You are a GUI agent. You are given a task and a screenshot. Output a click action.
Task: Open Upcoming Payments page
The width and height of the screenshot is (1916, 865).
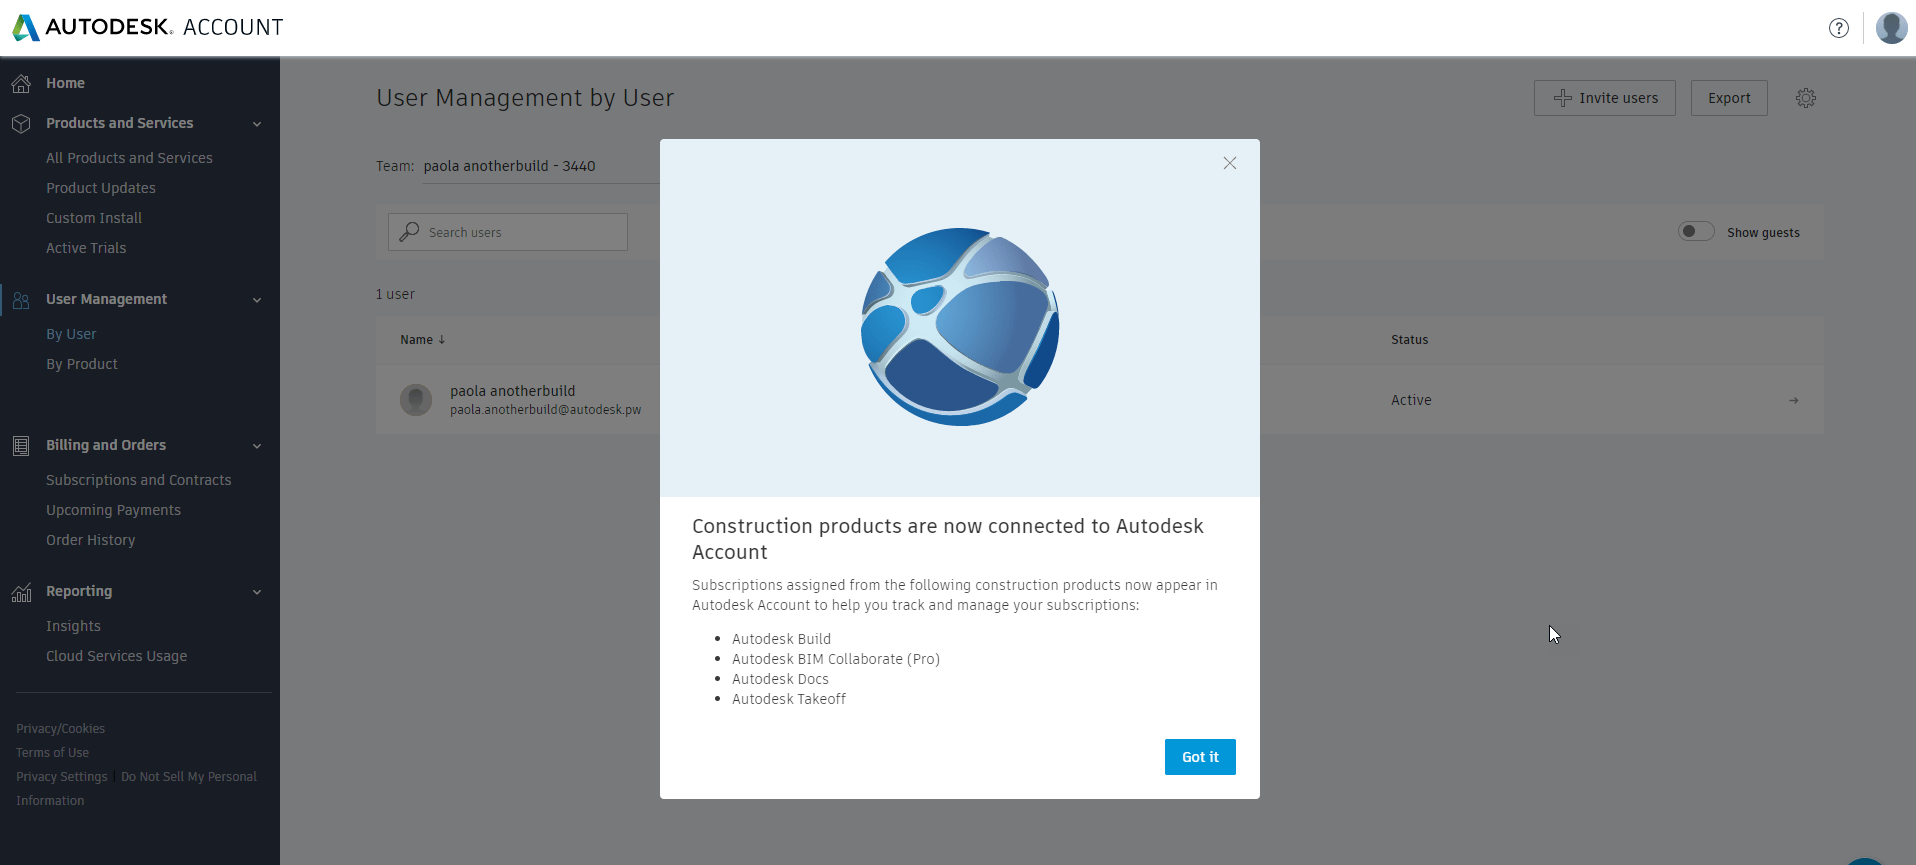113,510
